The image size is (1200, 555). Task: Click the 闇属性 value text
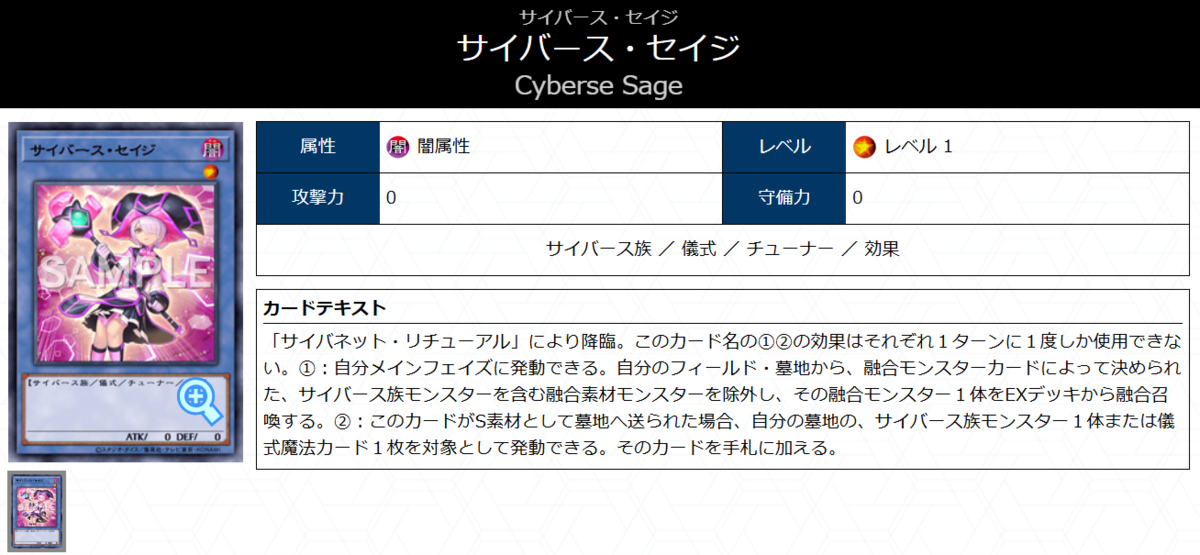[x=444, y=147]
